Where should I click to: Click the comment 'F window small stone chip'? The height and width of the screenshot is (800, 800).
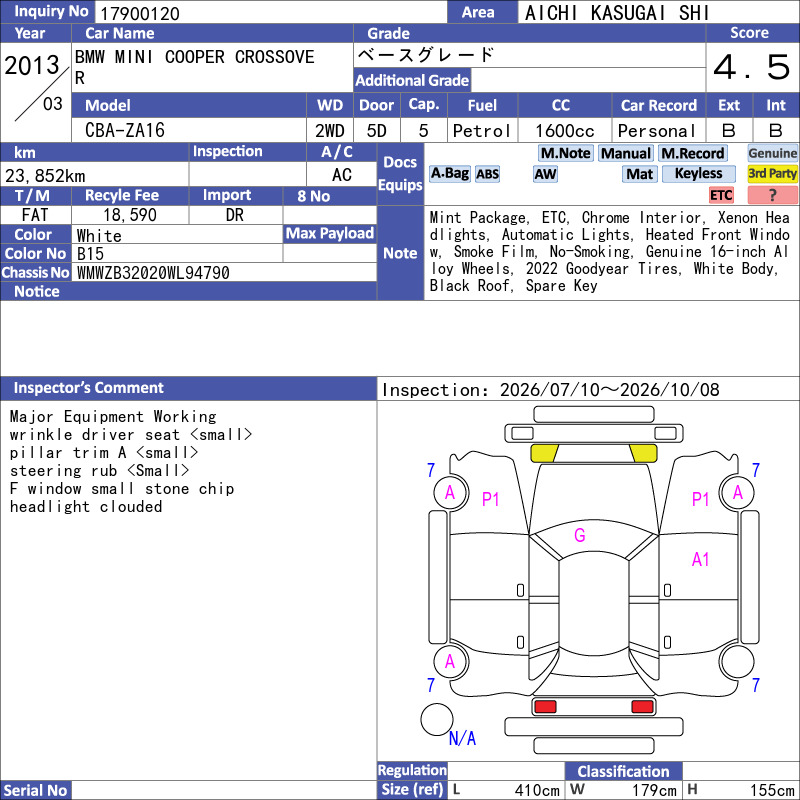(x=122, y=489)
